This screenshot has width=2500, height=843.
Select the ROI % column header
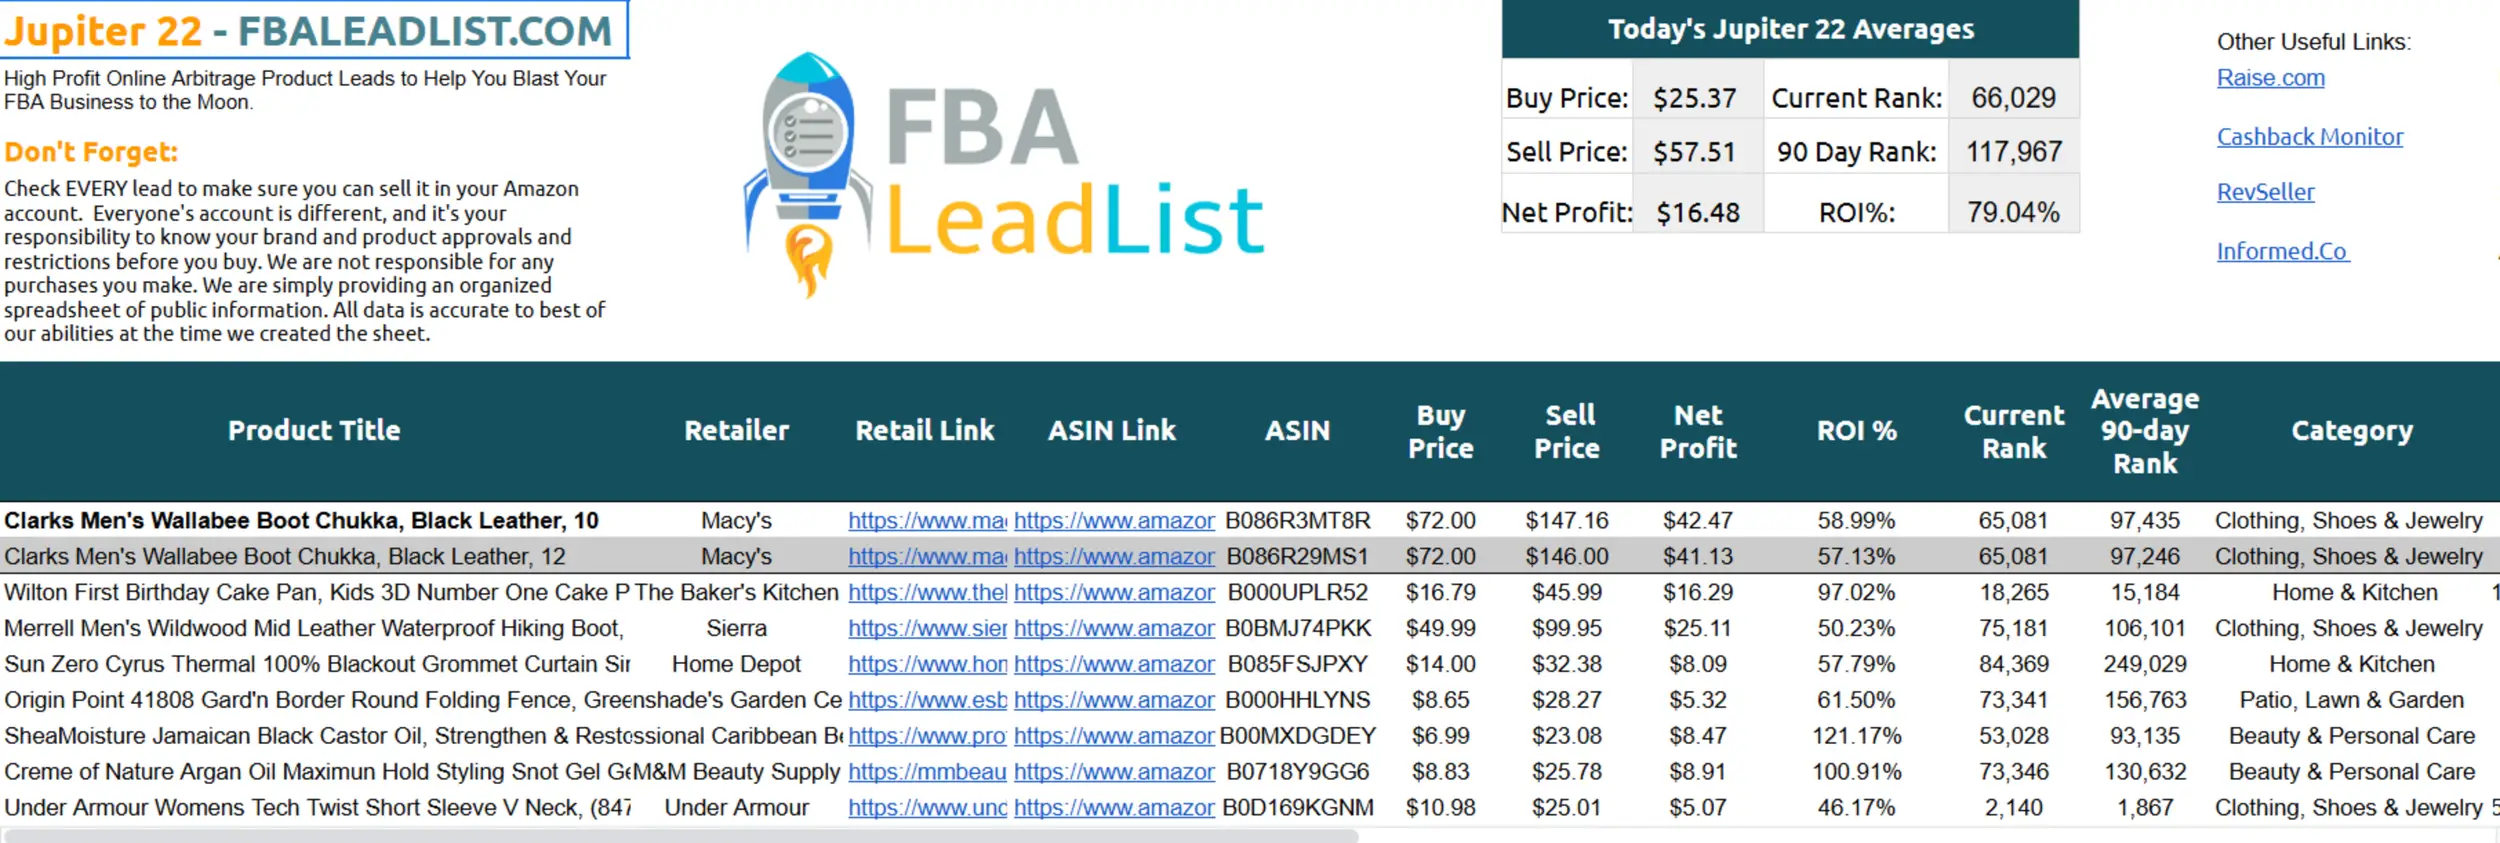(x=1856, y=431)
